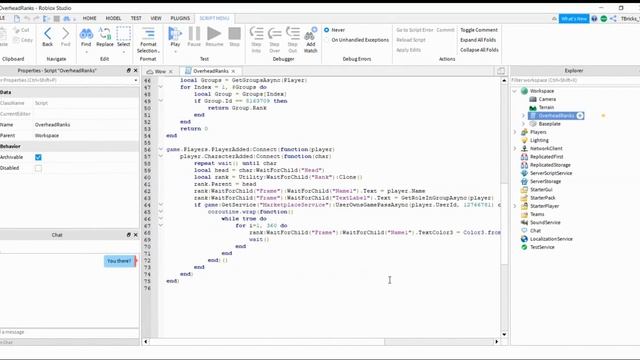640x360 pixels.
Task: Select the Never debug errors radio button
Action: [327, 30]
